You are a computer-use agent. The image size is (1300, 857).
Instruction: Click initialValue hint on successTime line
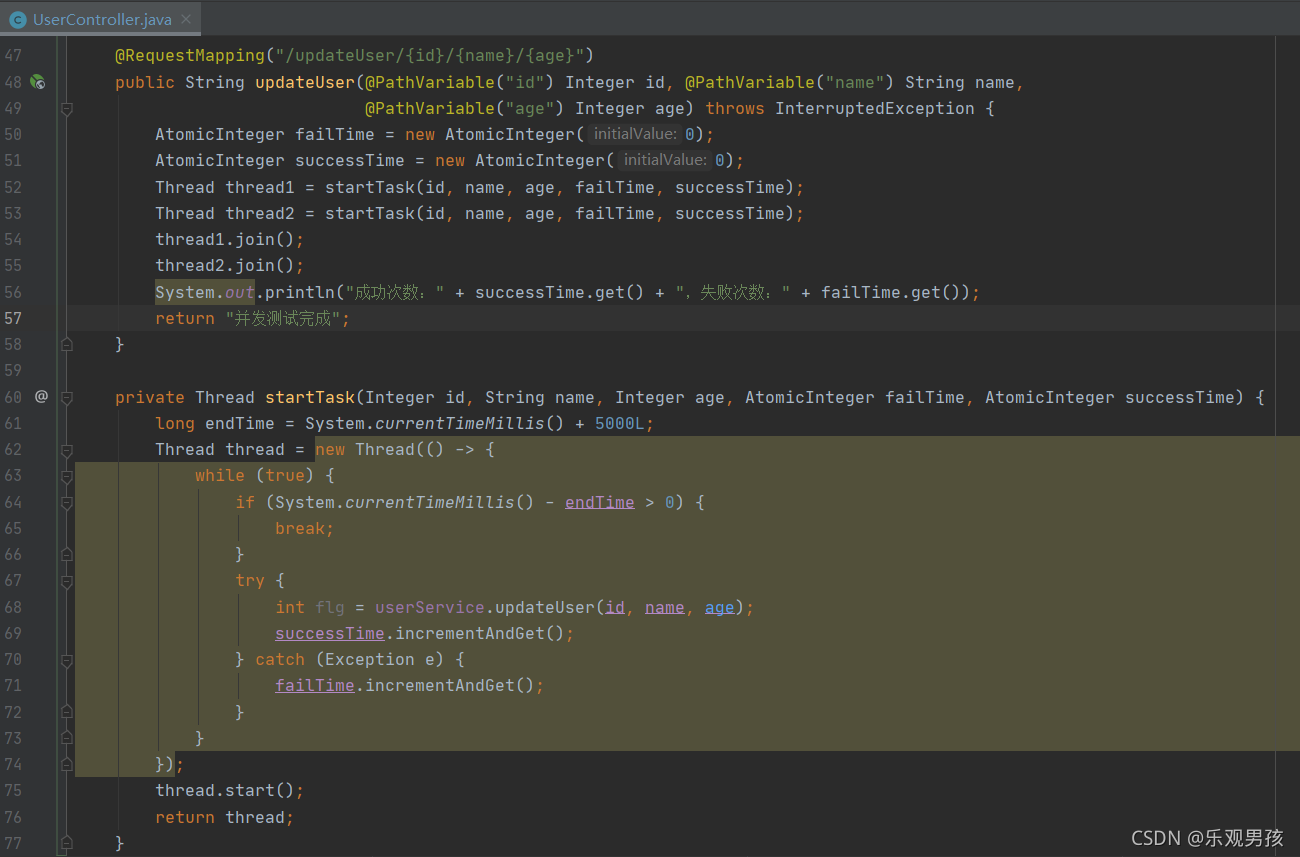coord(665,160)
